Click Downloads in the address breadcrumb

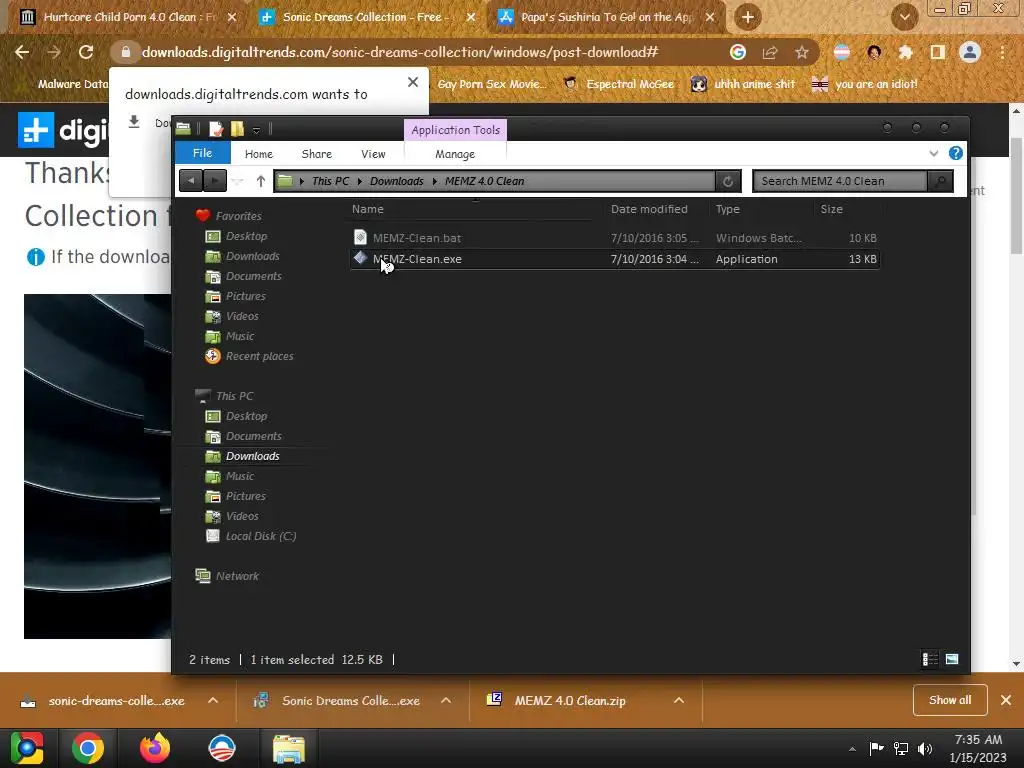pyautogui.click(x=396, y=181)
